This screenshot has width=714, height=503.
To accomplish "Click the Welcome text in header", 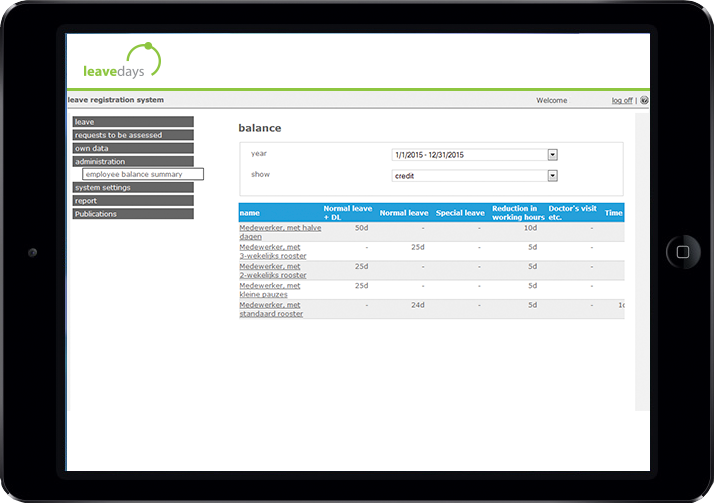I will [x=551, y=100].
